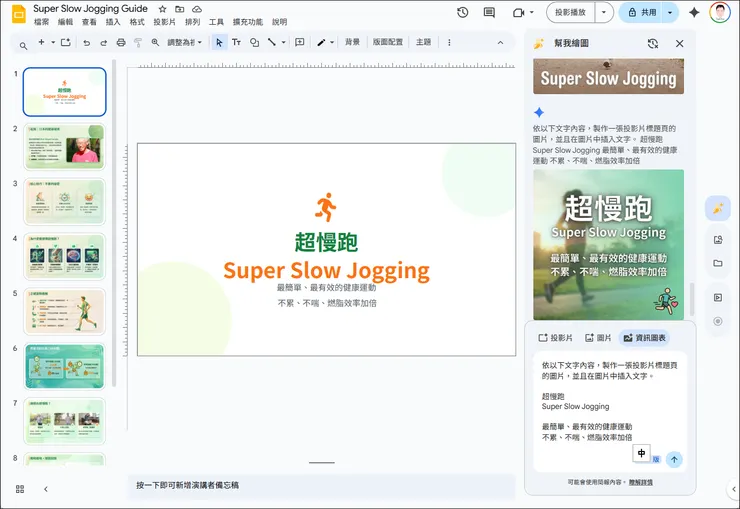This screenshot has width=740, height=509.
Task: Open the 投影片 menu in menu bar
Action: point(164,22)
